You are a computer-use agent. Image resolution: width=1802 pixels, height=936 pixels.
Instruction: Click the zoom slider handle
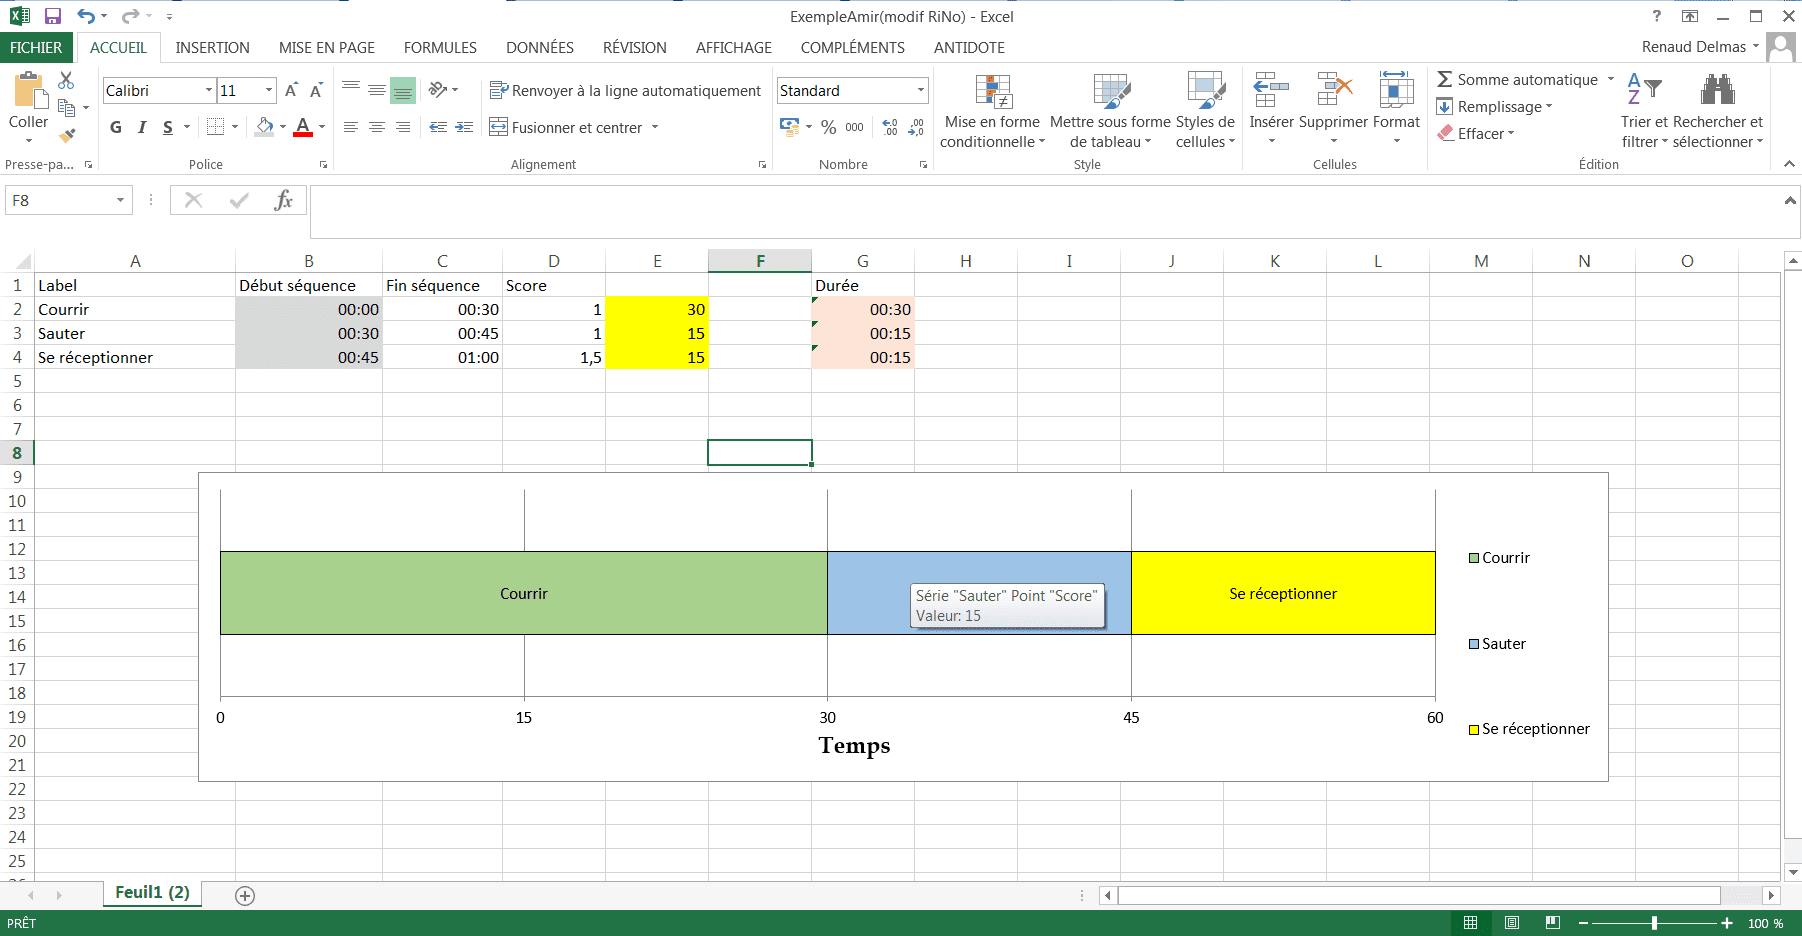[x=1654, y=923]
